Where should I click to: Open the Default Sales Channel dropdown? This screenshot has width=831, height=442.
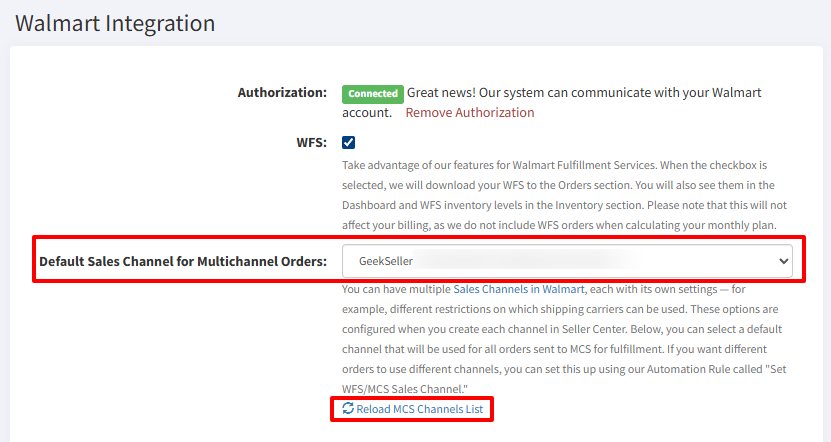tap(567, 261)
